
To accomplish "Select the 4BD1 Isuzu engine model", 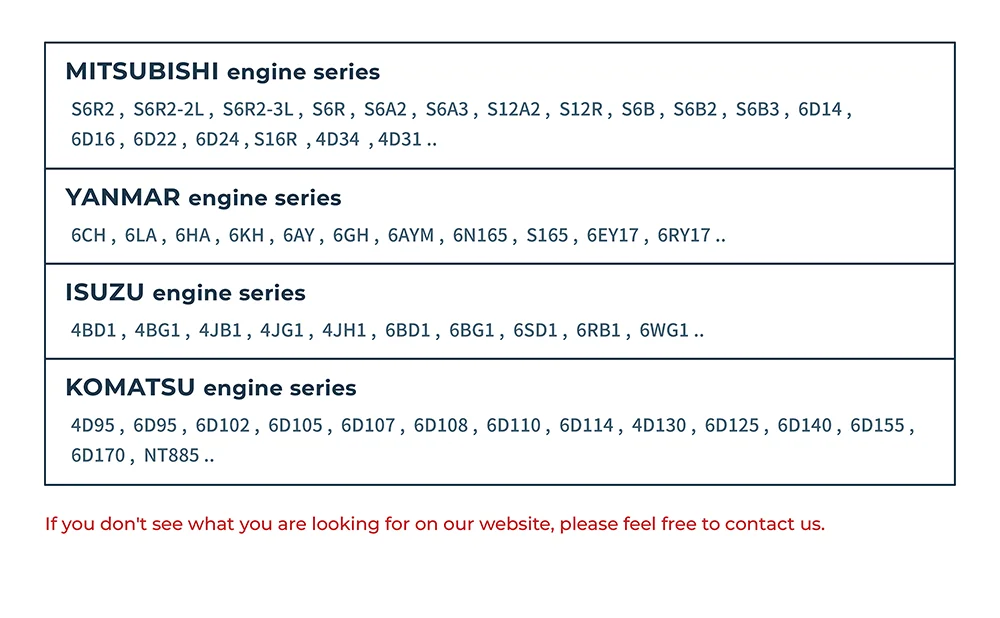I will [93, 331].
